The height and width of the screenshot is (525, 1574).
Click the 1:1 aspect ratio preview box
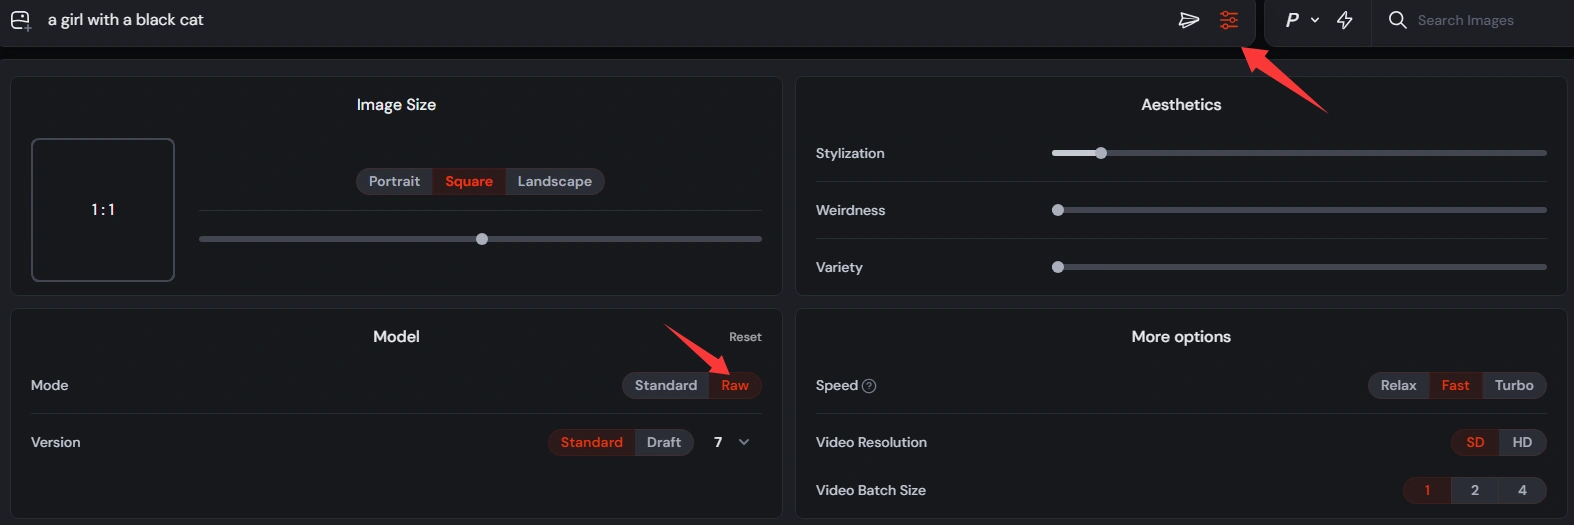(103, 210)
